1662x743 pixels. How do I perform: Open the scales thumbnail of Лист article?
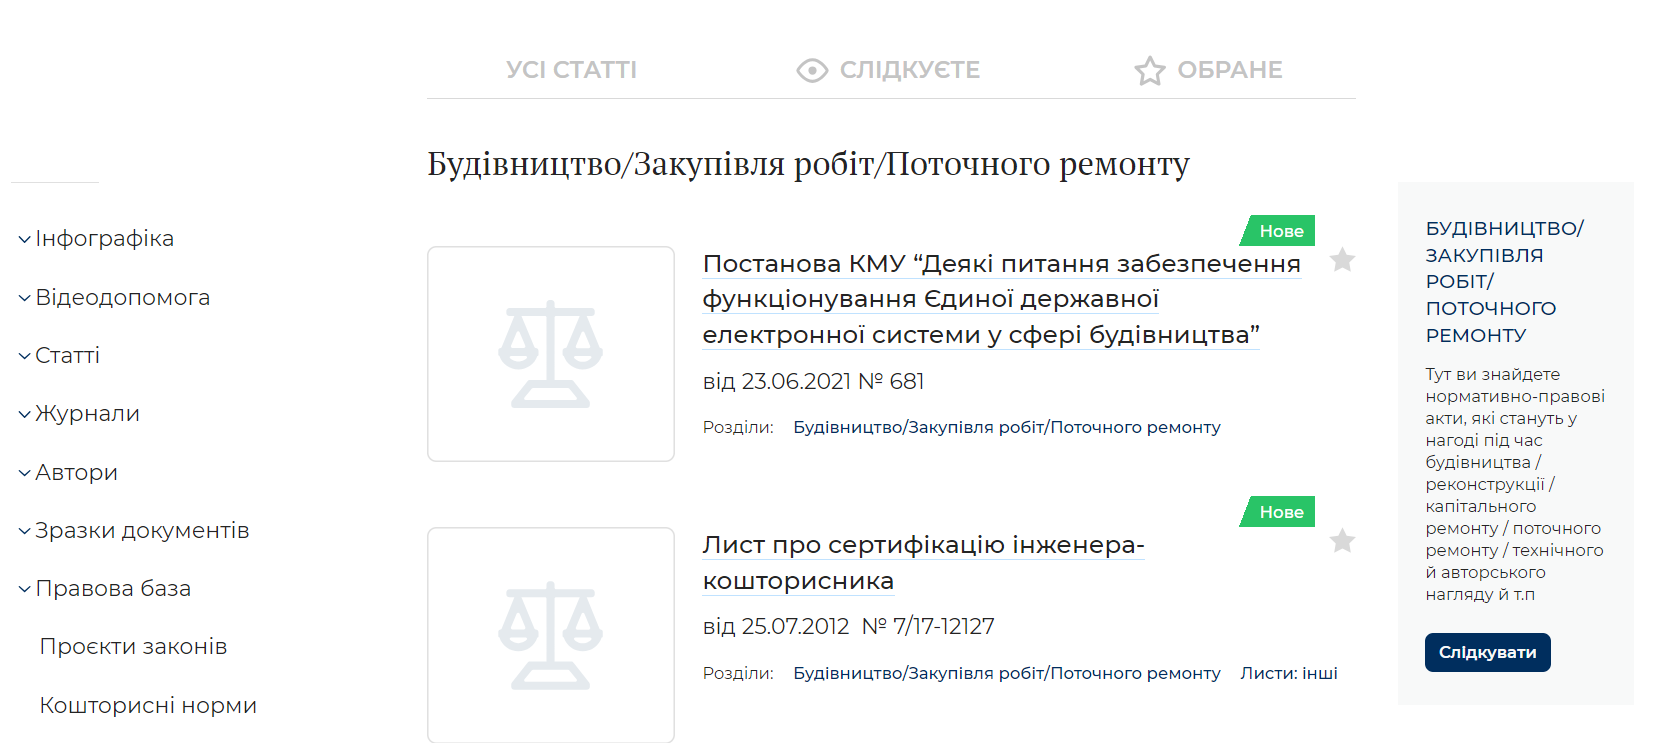551,635
